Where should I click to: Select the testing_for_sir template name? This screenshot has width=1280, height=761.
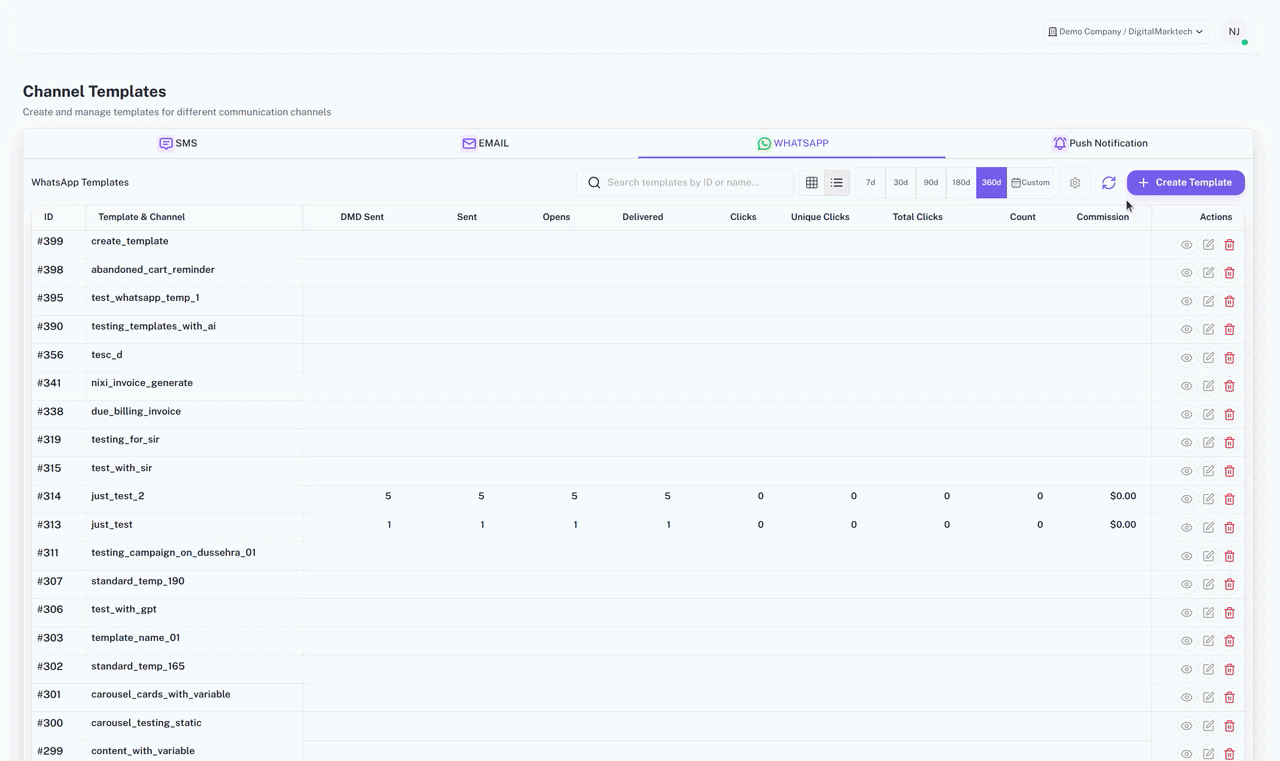pyautogui.click(x=125, y=440)
